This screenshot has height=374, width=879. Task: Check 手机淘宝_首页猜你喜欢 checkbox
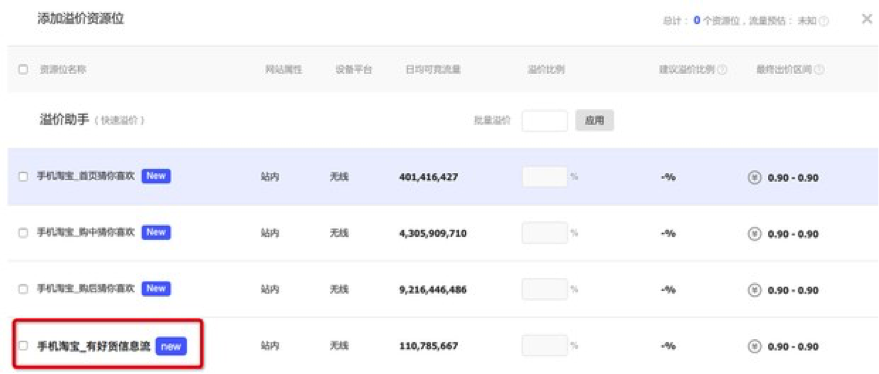(x=23, y=177)
